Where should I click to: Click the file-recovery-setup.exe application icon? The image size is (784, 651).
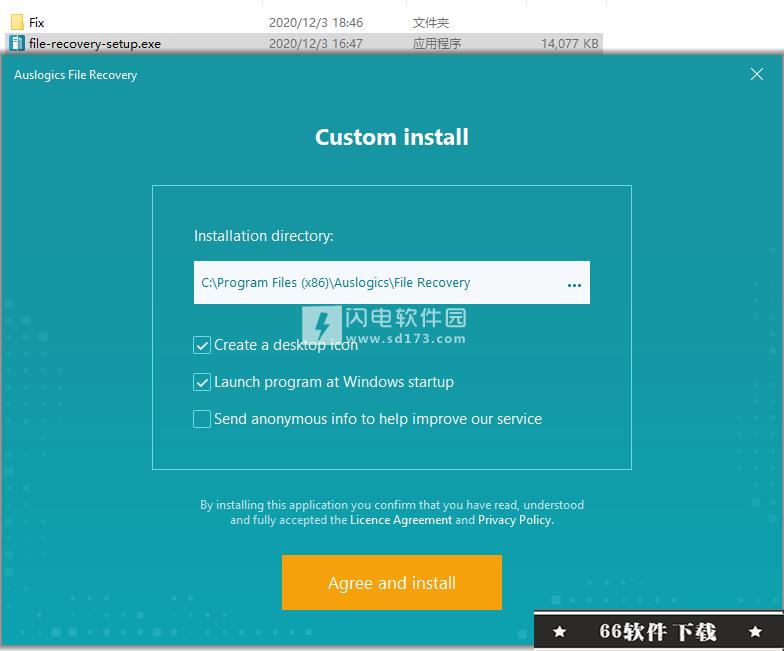click(x=17, y=43)
